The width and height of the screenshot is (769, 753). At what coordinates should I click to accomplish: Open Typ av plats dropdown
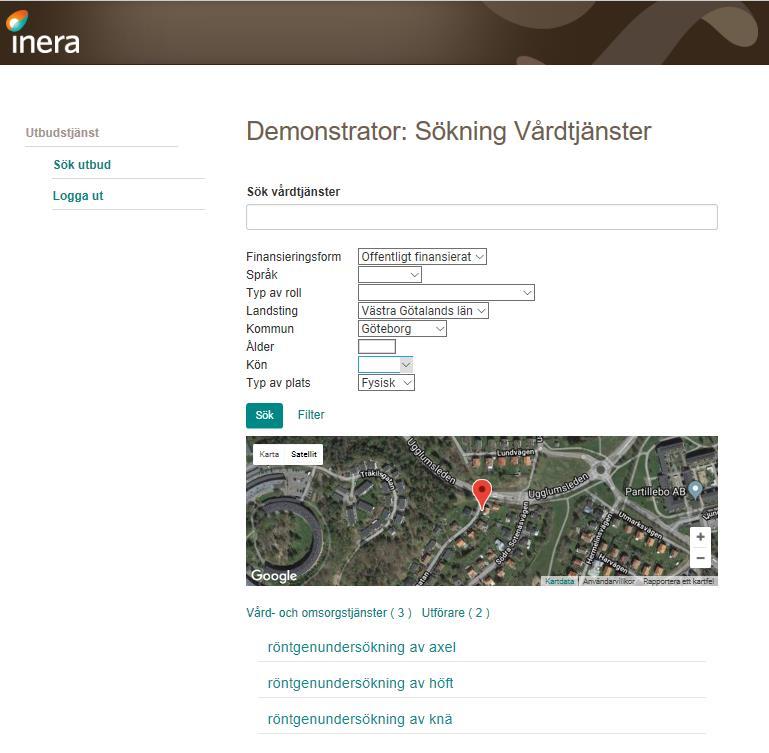point(386,383)
